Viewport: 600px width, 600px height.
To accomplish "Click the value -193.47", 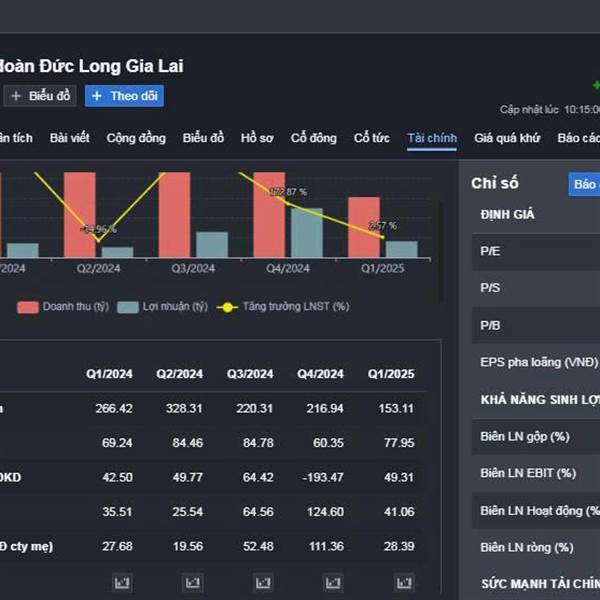I will 323,477.
